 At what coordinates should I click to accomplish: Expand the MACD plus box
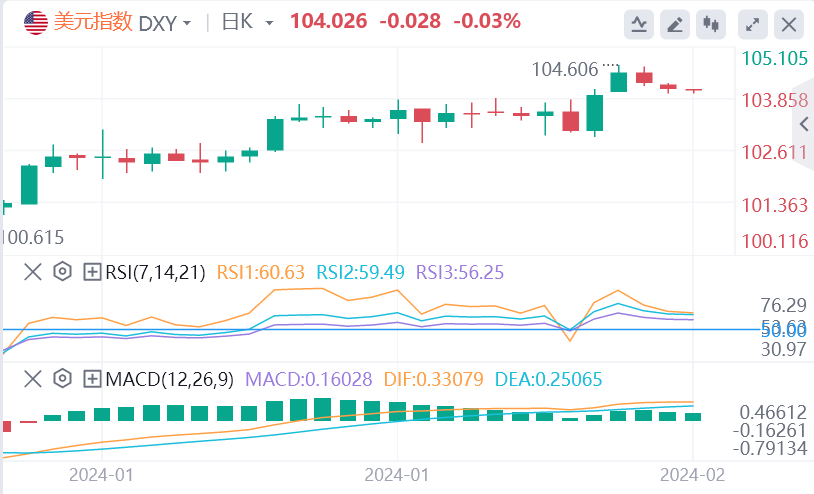point(91,379)
